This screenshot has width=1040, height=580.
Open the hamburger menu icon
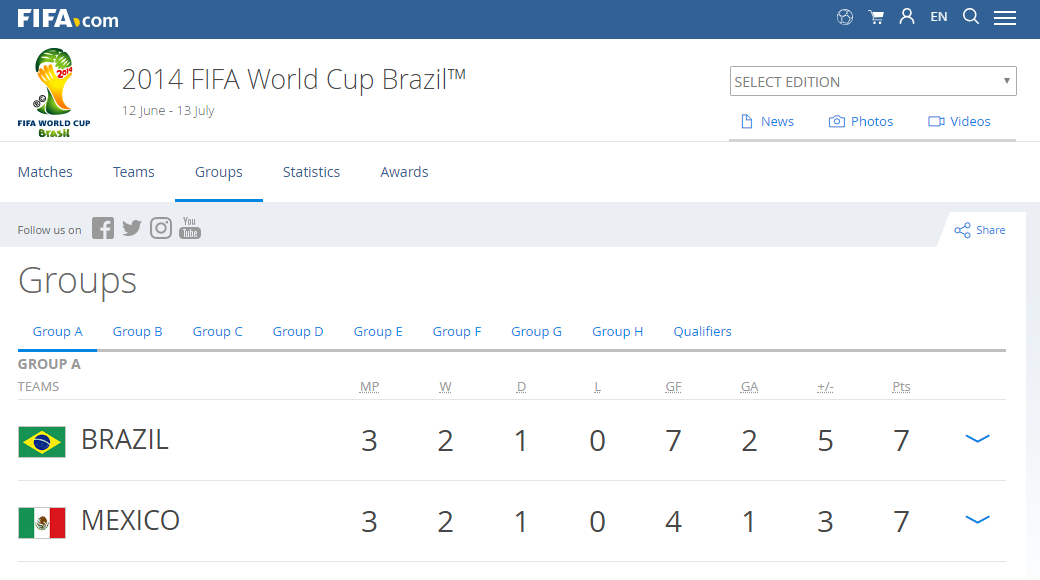pos(1005,18)
